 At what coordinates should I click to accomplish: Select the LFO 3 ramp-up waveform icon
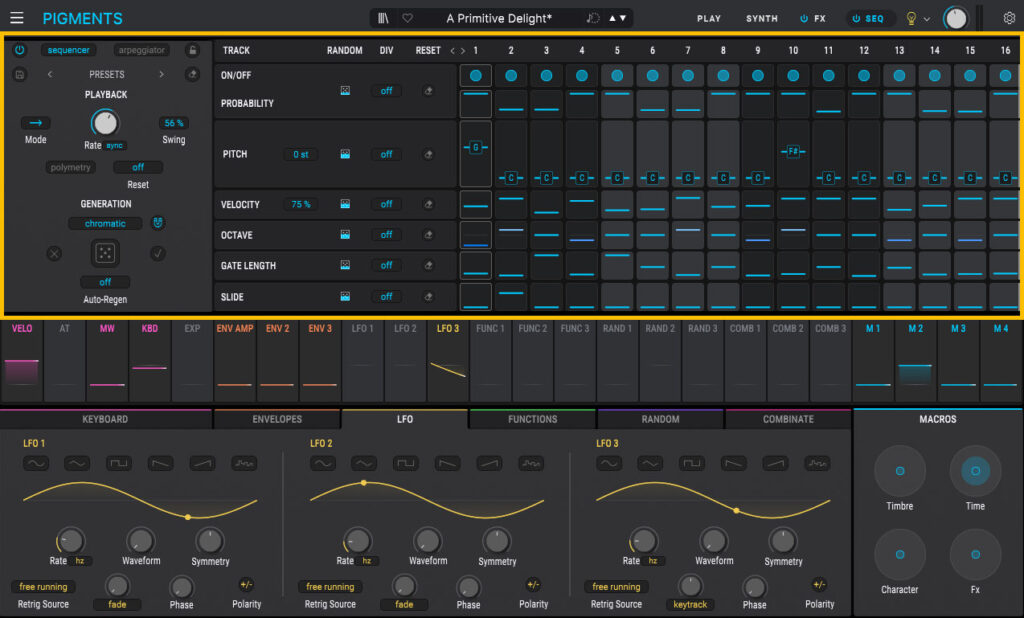click(775, 463)
